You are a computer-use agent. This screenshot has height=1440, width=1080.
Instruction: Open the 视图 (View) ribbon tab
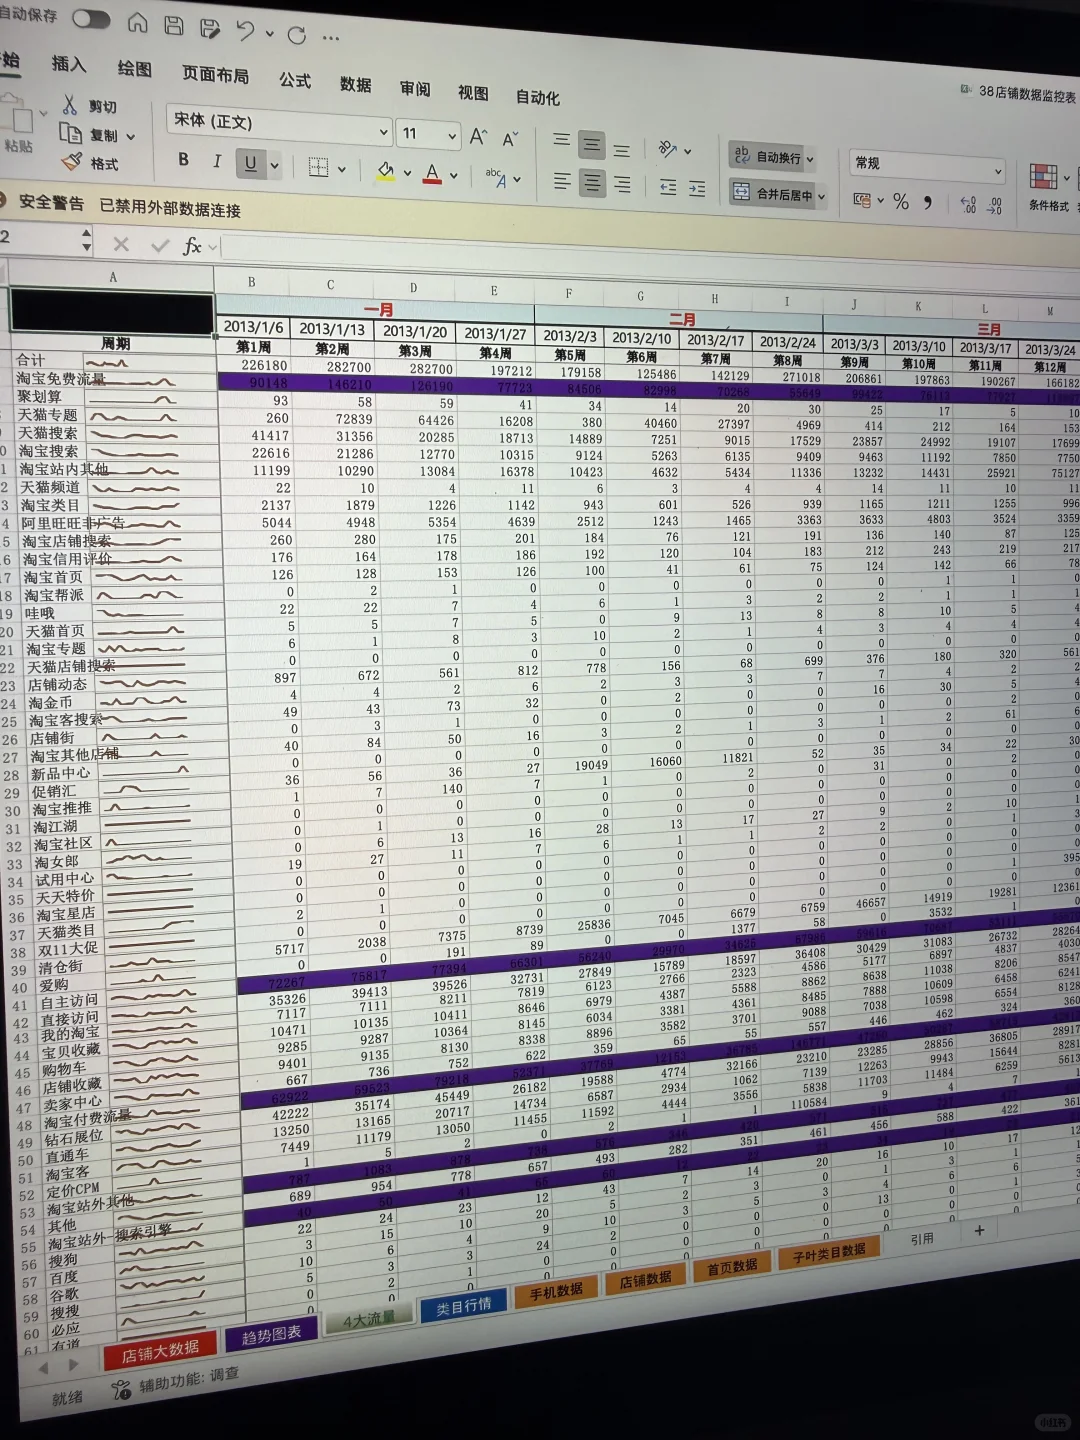(473, 93)
